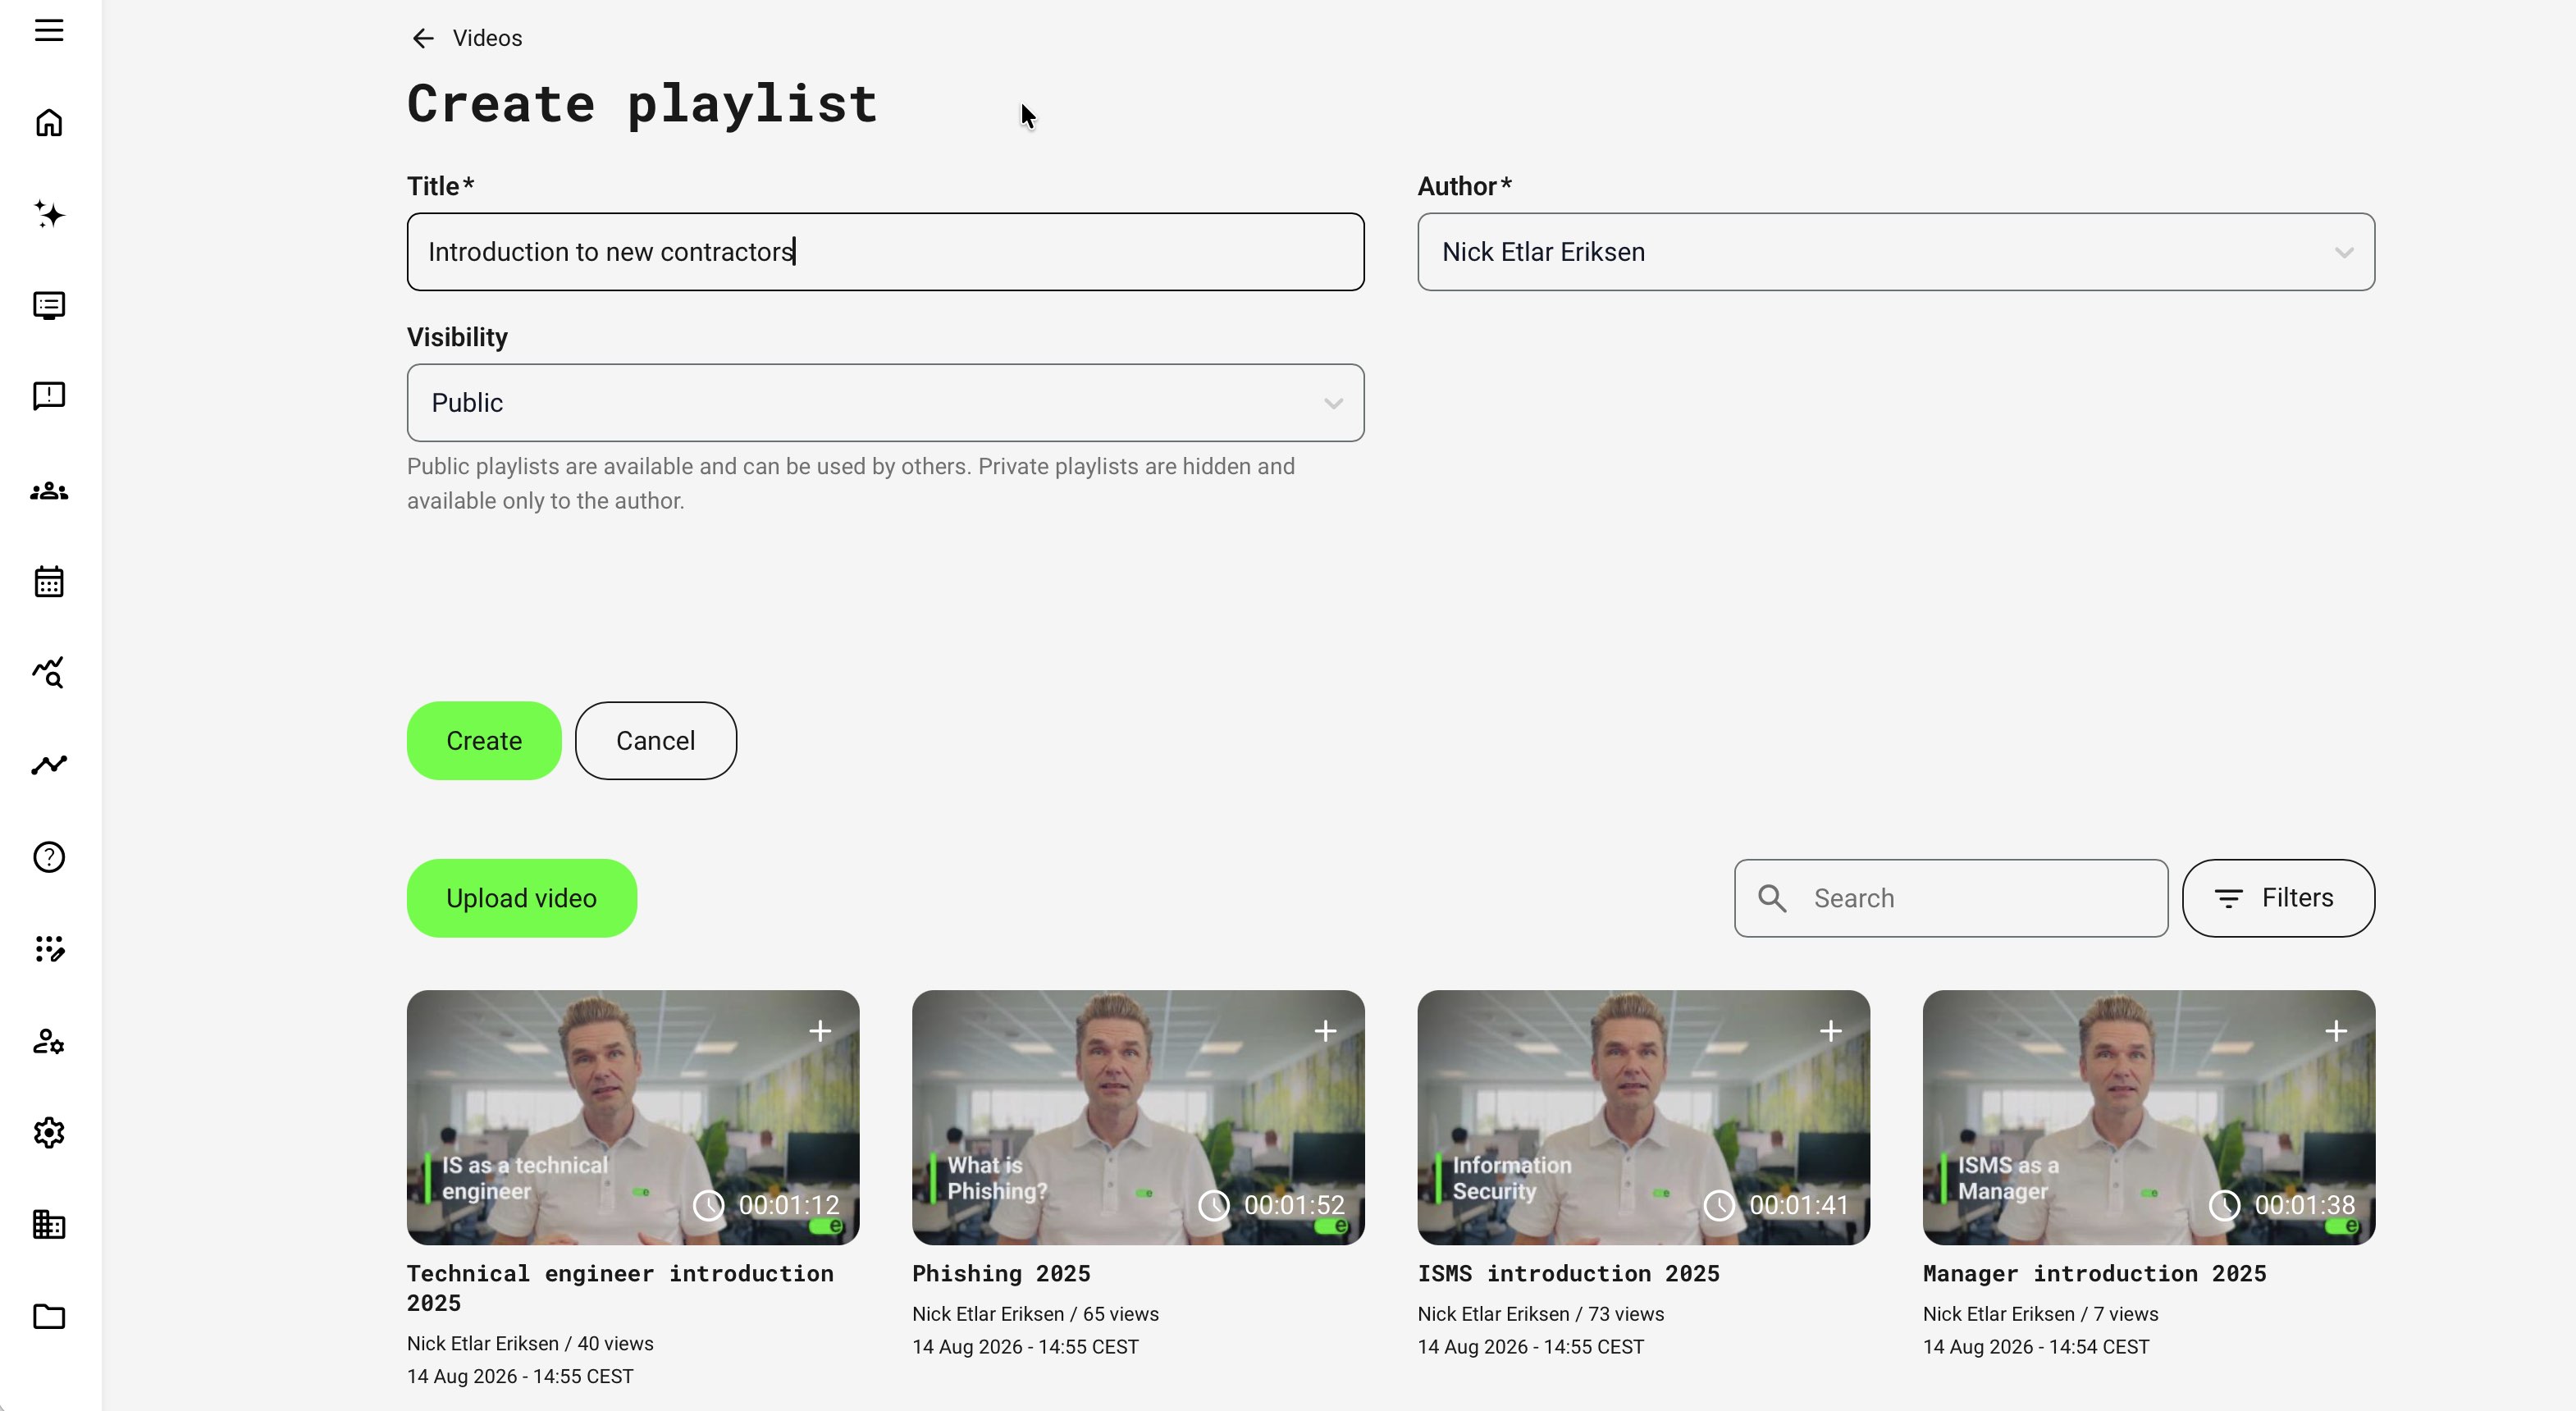Focus the Title input field
Viewport: 2576px width, 1411px height.
[885, 252]
